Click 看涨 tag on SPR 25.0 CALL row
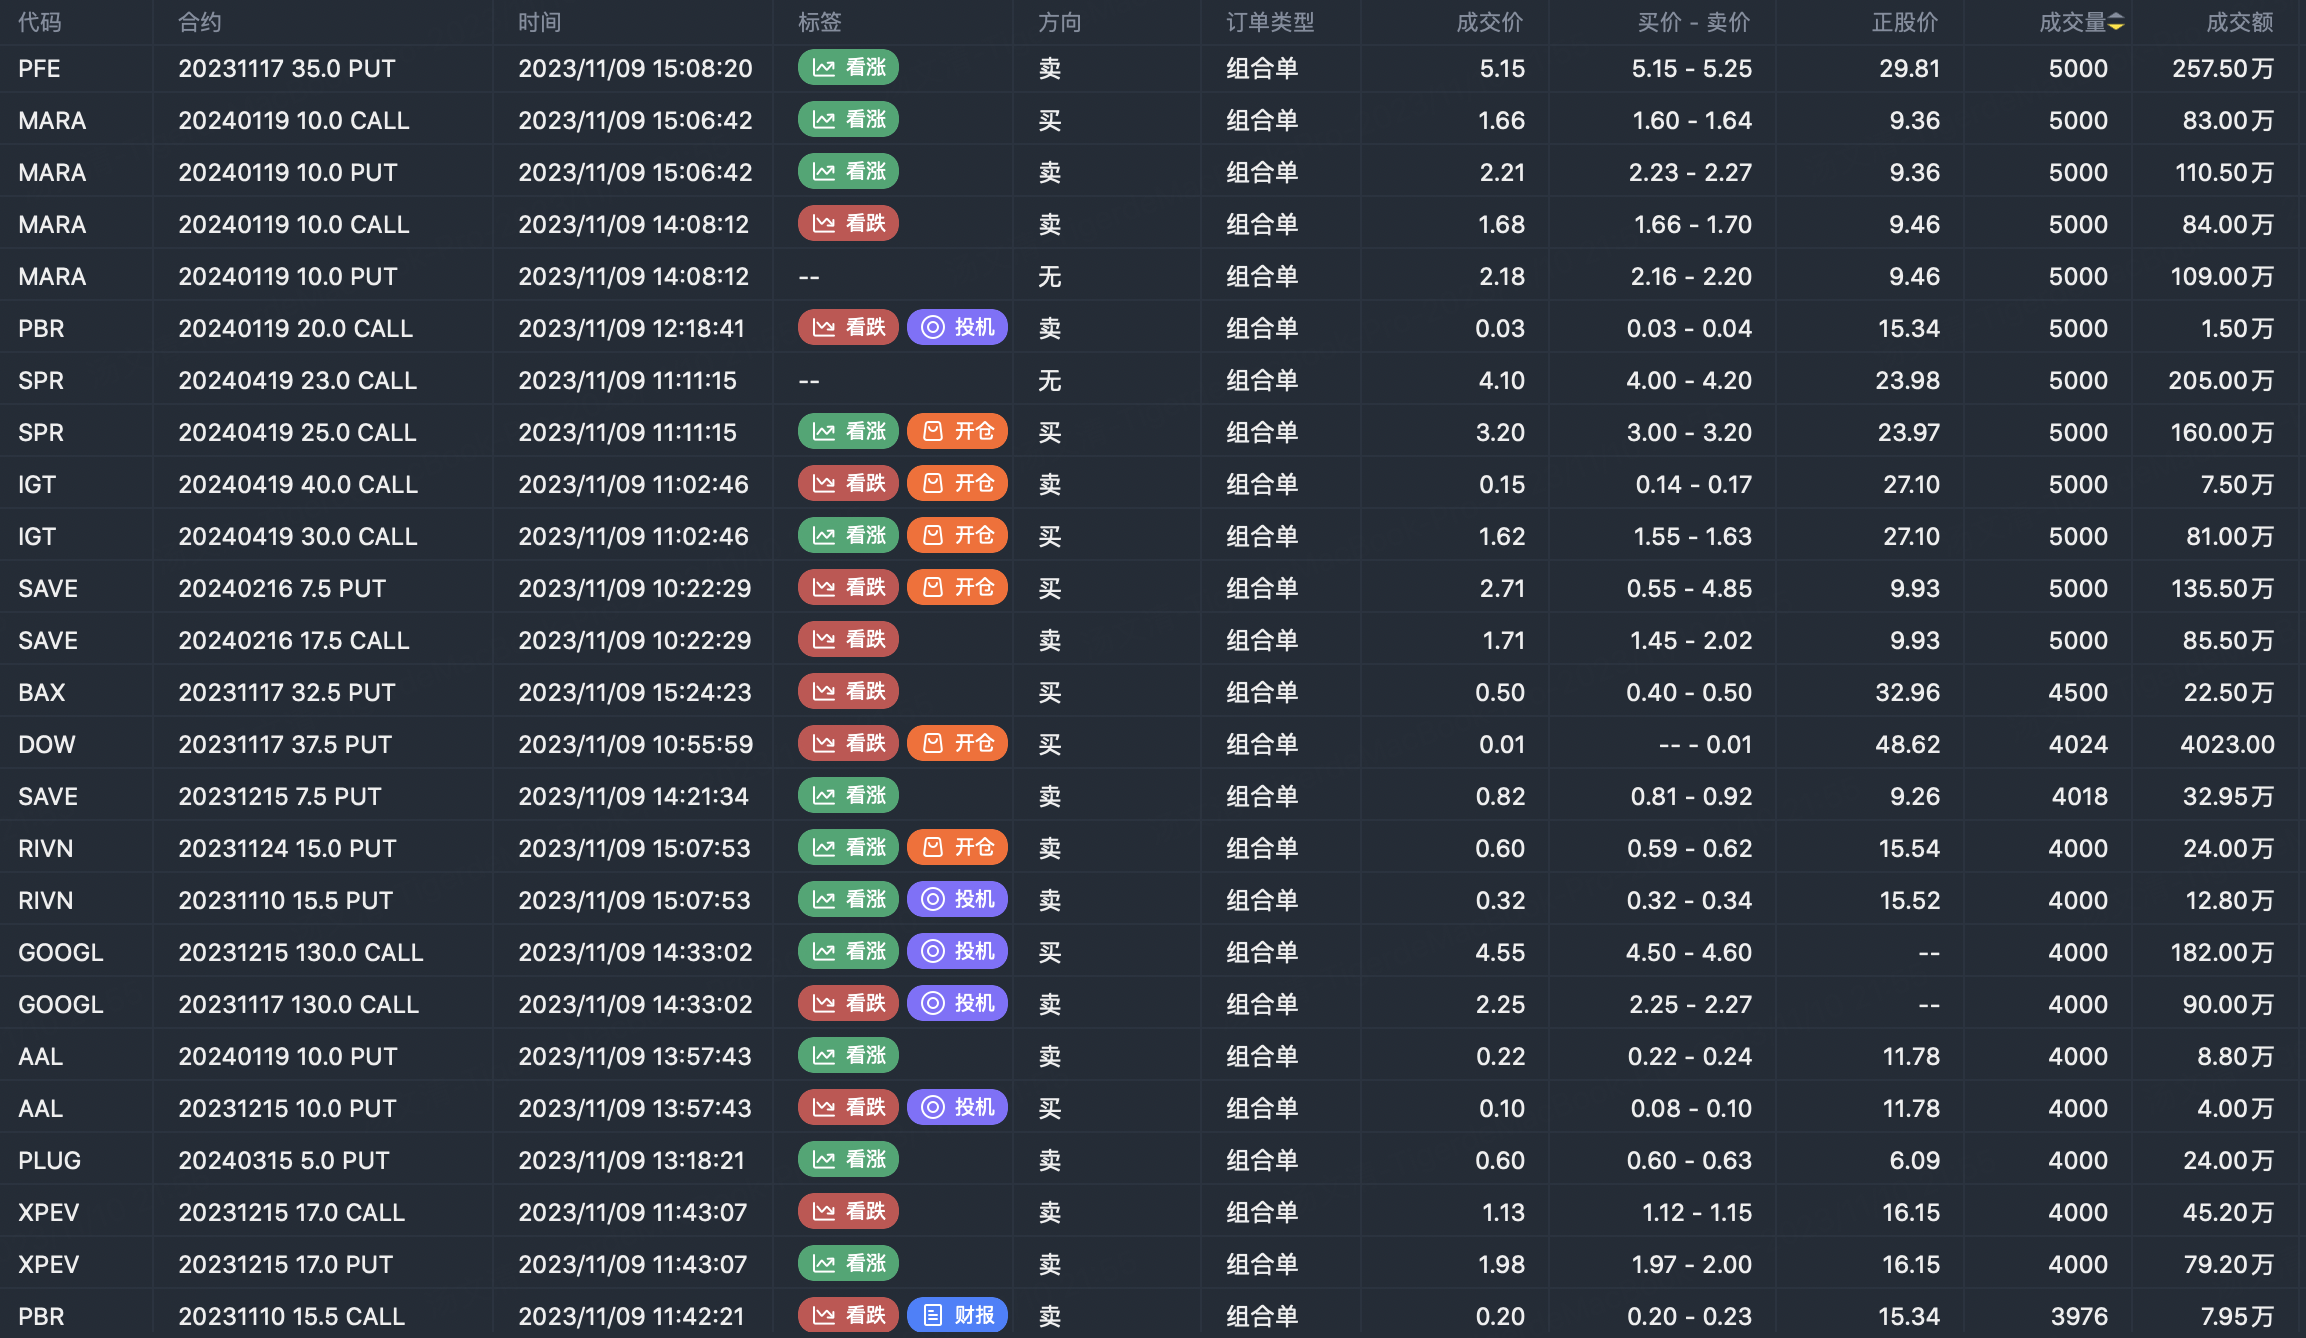Screen dimensions: 2306x1338 pos(848,431)
